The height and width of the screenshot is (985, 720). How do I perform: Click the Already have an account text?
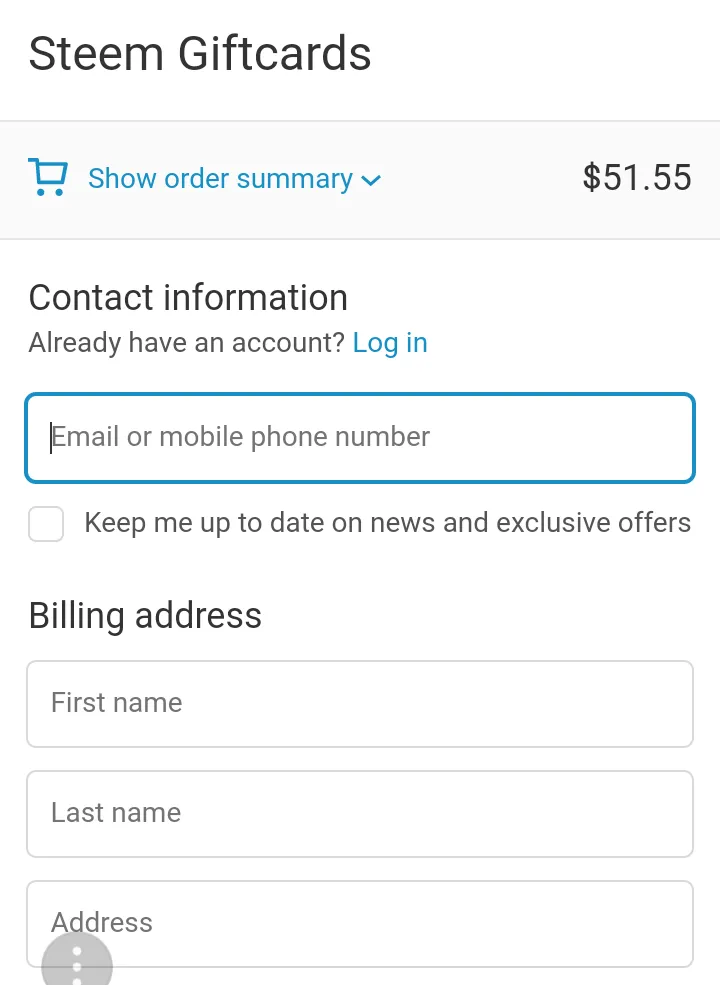coord(187,343)
